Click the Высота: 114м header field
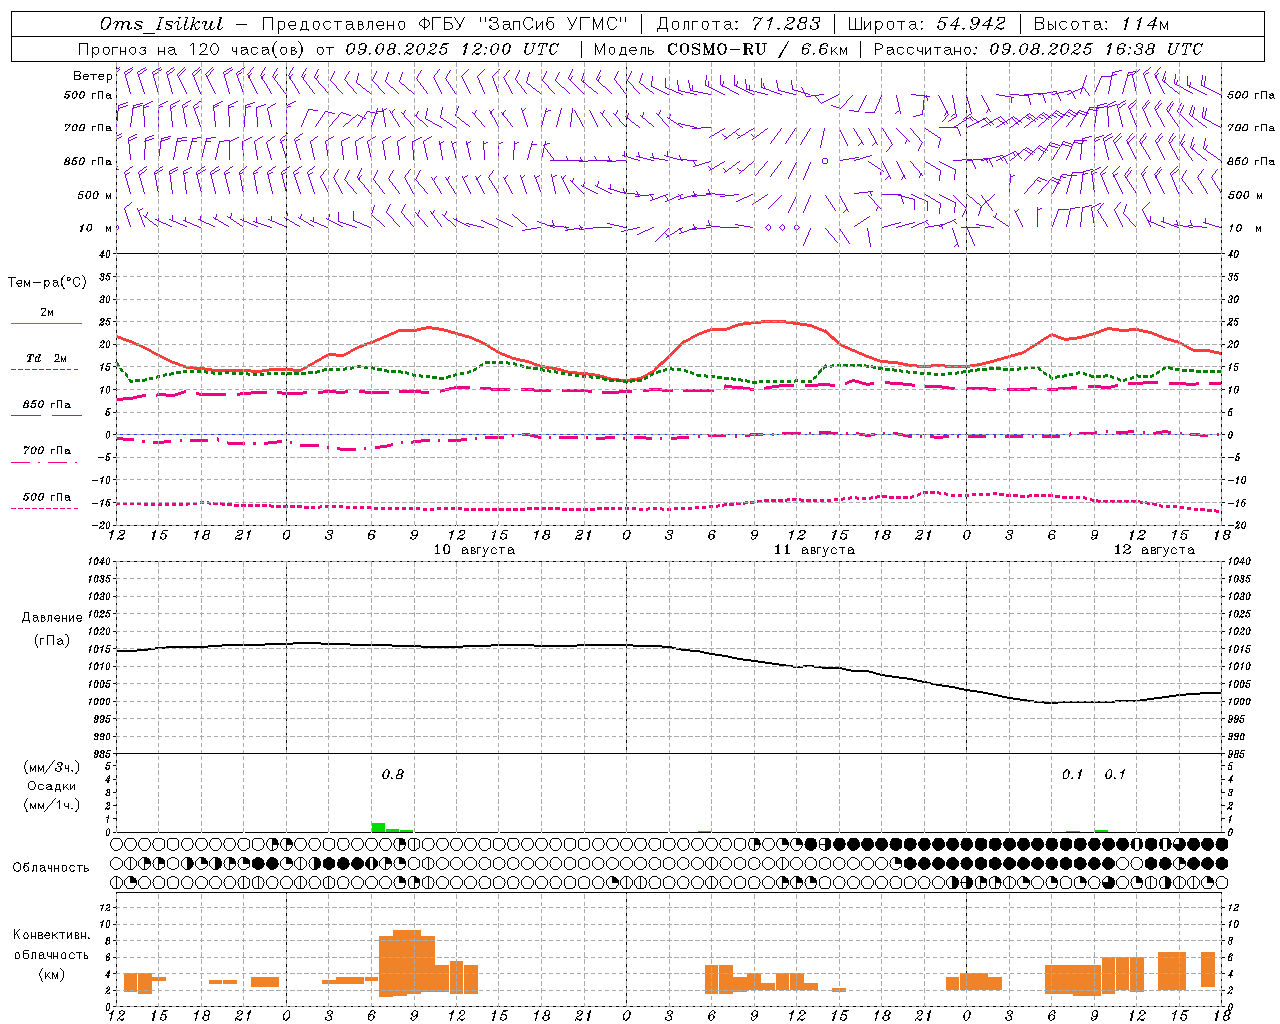This screenshot has height=1024, width=1280. tap(1101, 24)
